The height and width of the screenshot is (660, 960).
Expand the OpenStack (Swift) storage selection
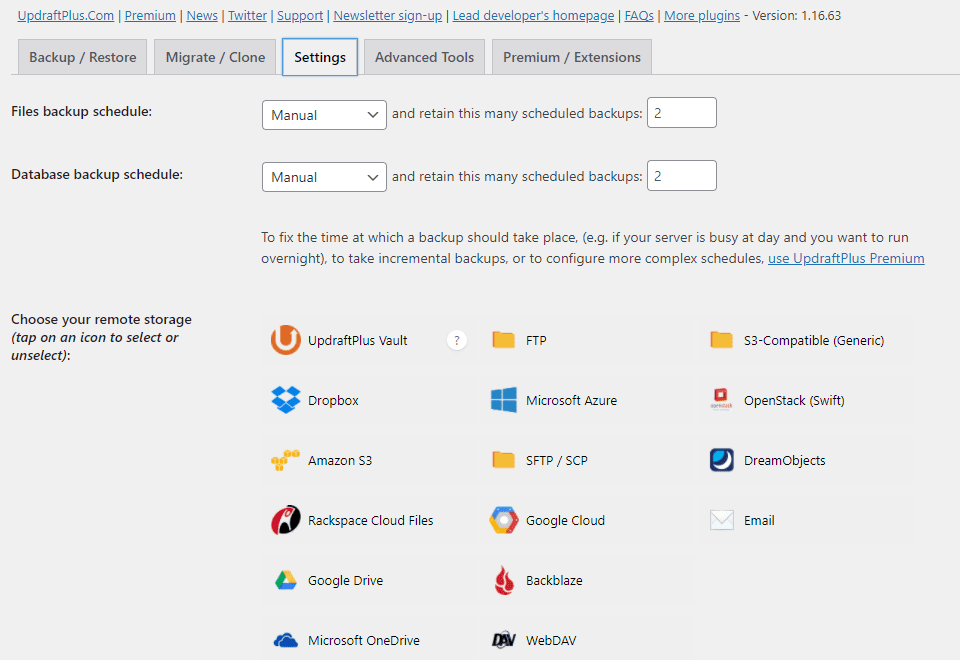721,399
